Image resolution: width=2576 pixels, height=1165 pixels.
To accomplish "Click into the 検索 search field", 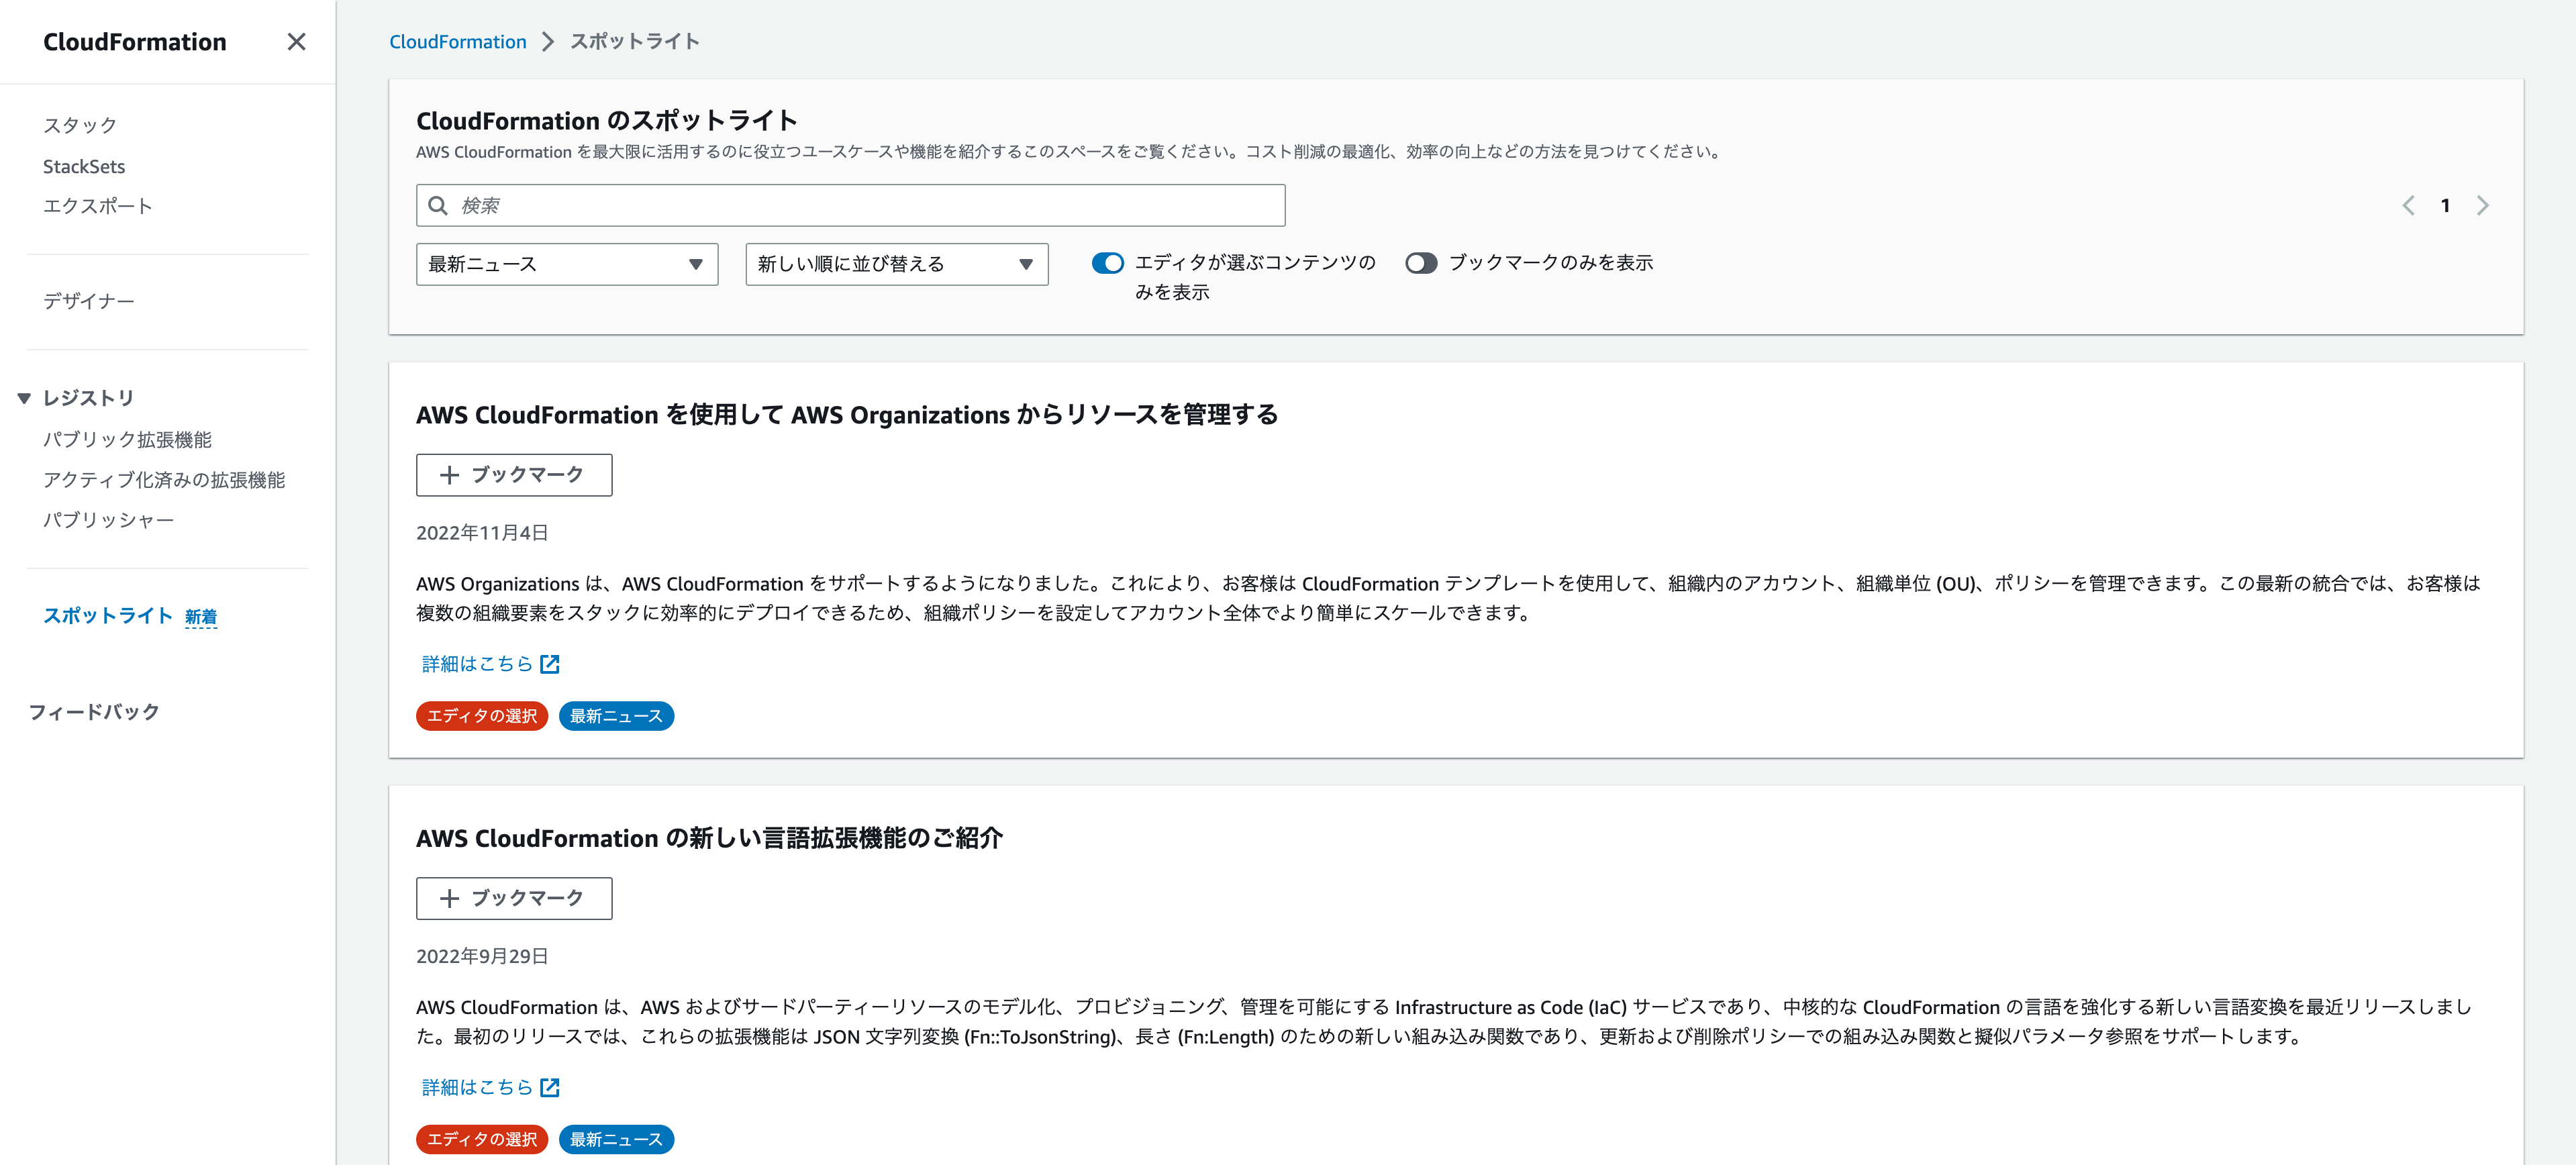I will tap(850, 205).
